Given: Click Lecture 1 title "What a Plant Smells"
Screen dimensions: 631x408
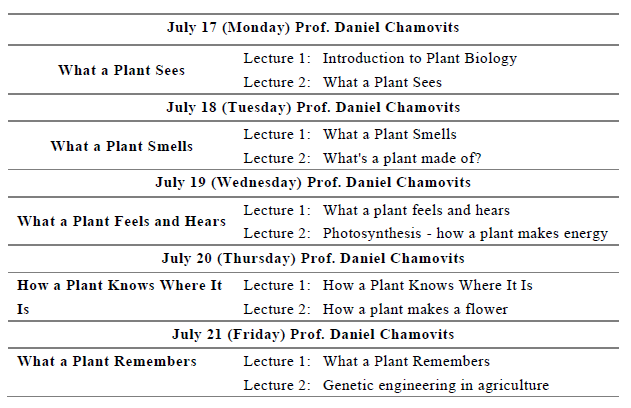Looking at the screenshot, I should [x=389, y=134].
